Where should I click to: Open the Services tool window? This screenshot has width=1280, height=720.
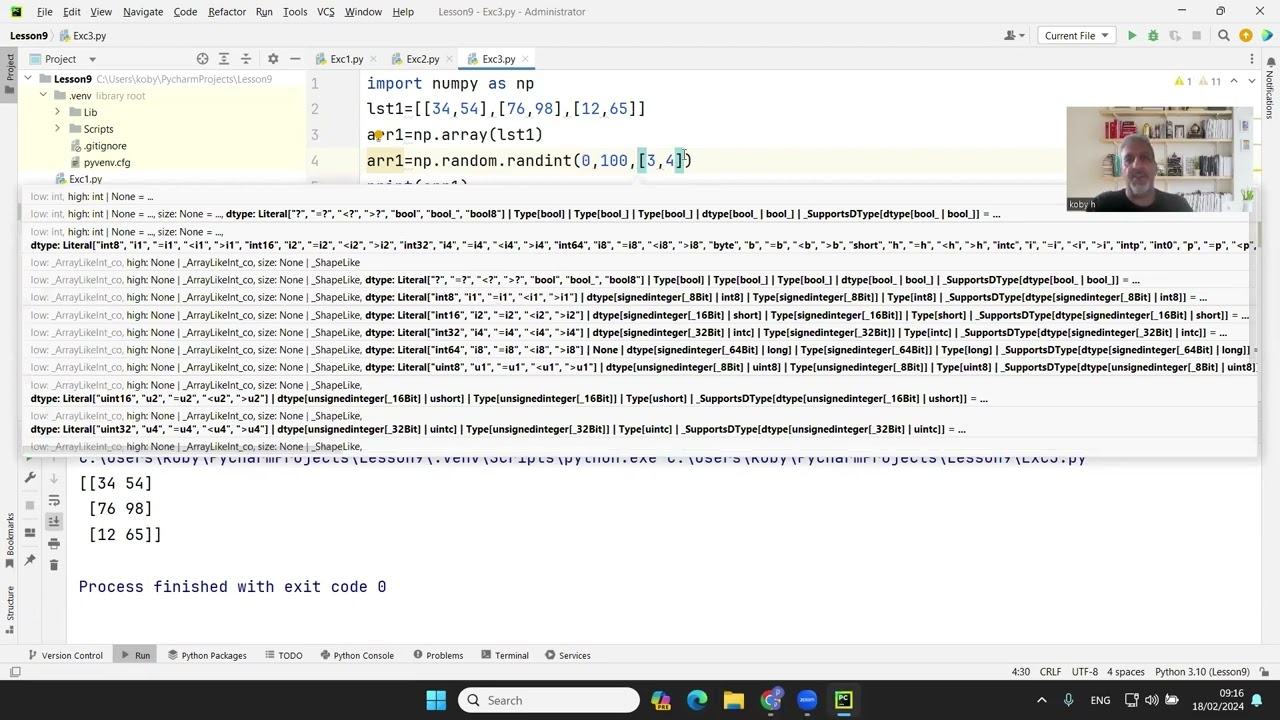[568, 656]
